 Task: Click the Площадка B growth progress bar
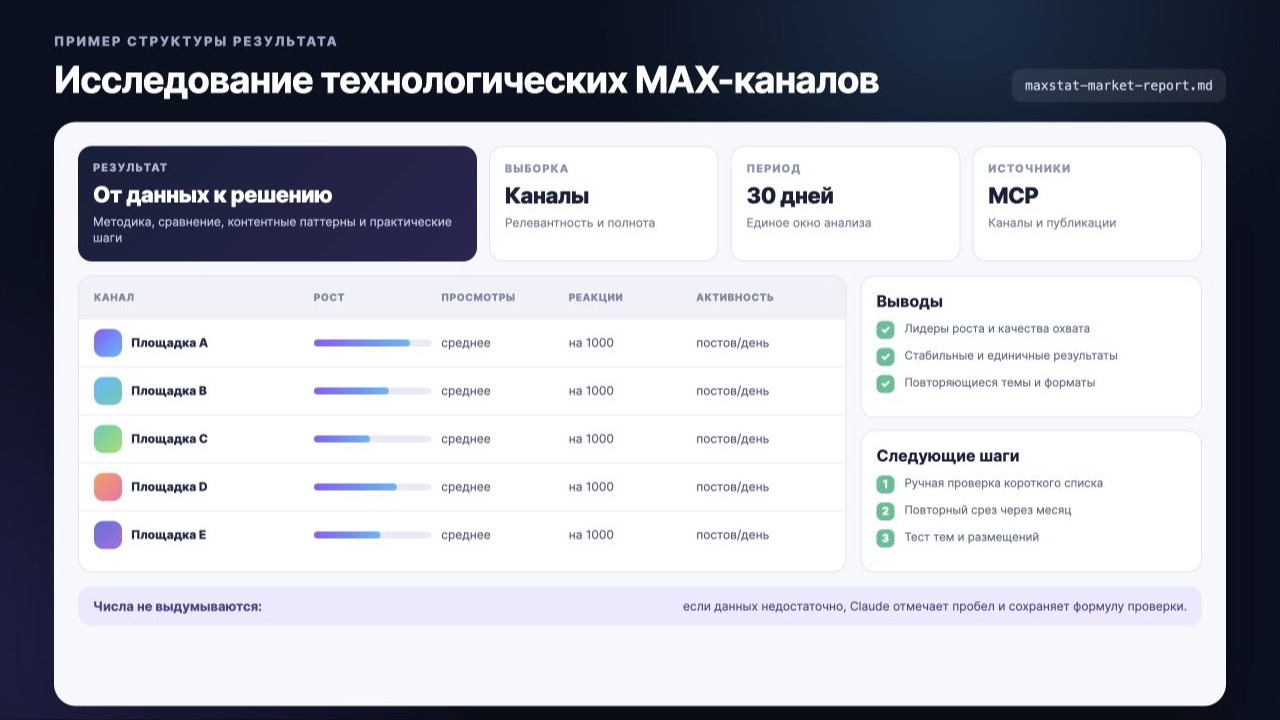pos(372,391)
